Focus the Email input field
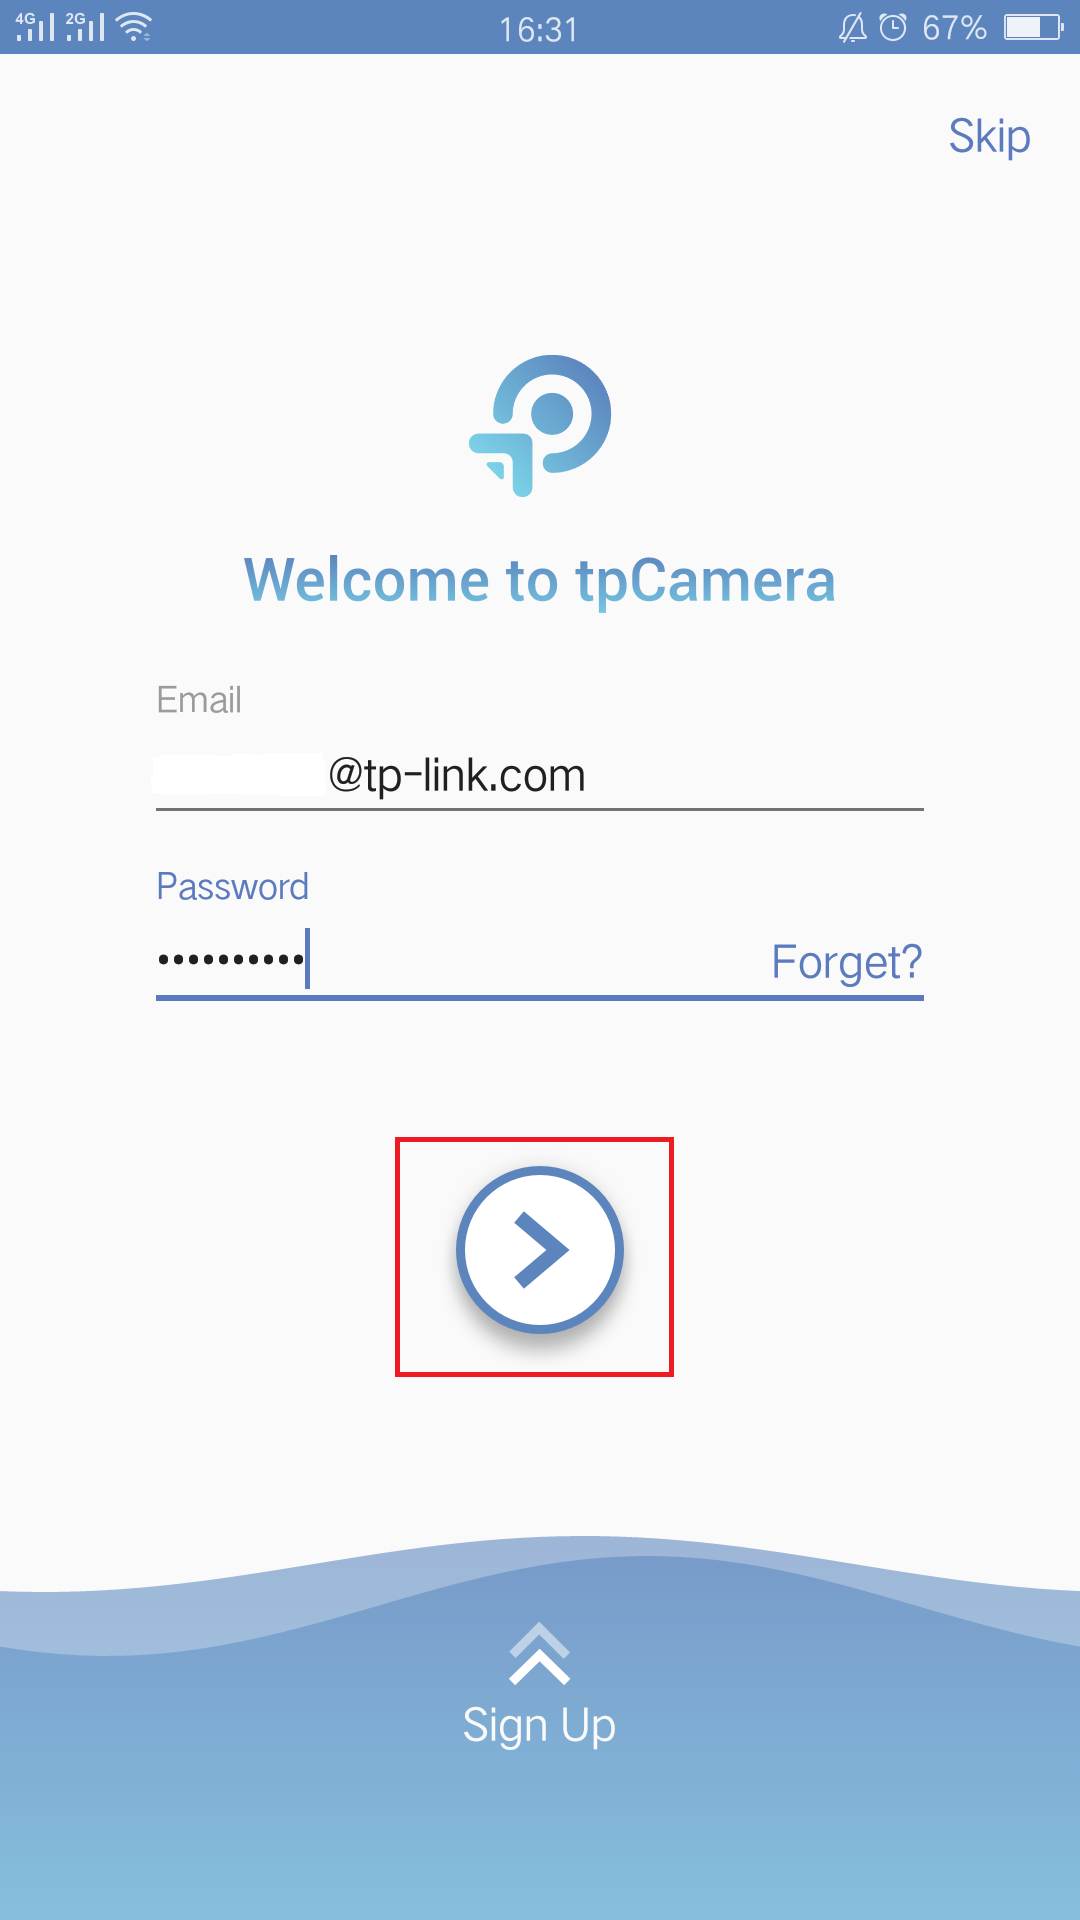1080x1920 pixels. pos(540,776)
